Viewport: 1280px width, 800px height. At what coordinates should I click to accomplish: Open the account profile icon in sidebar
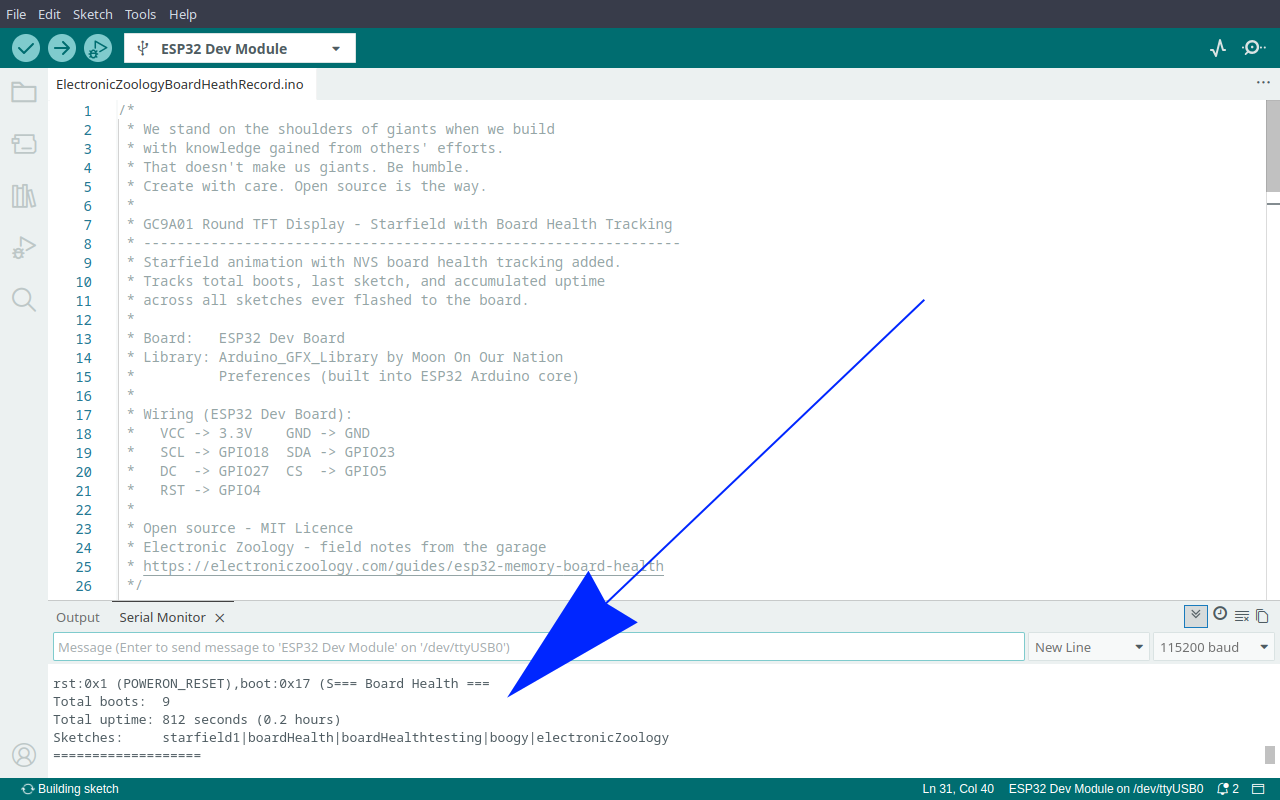coord(24,755)
